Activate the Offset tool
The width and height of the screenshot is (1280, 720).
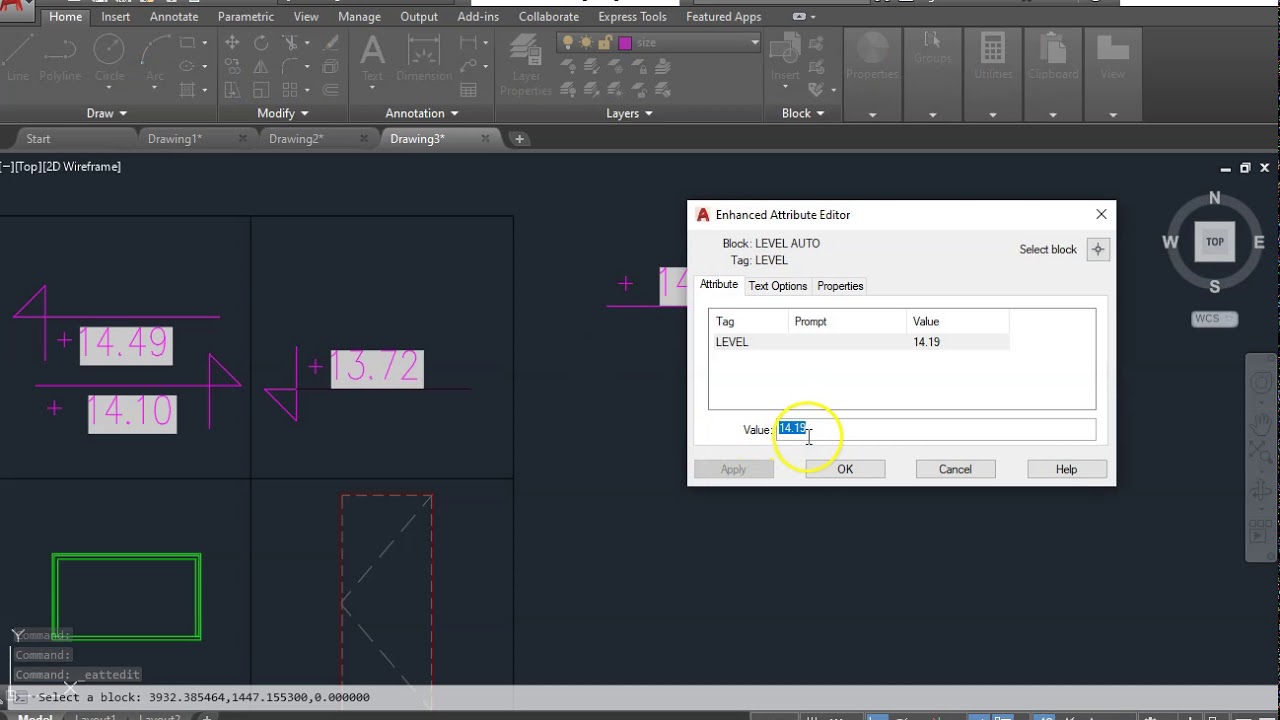[330, 89]
